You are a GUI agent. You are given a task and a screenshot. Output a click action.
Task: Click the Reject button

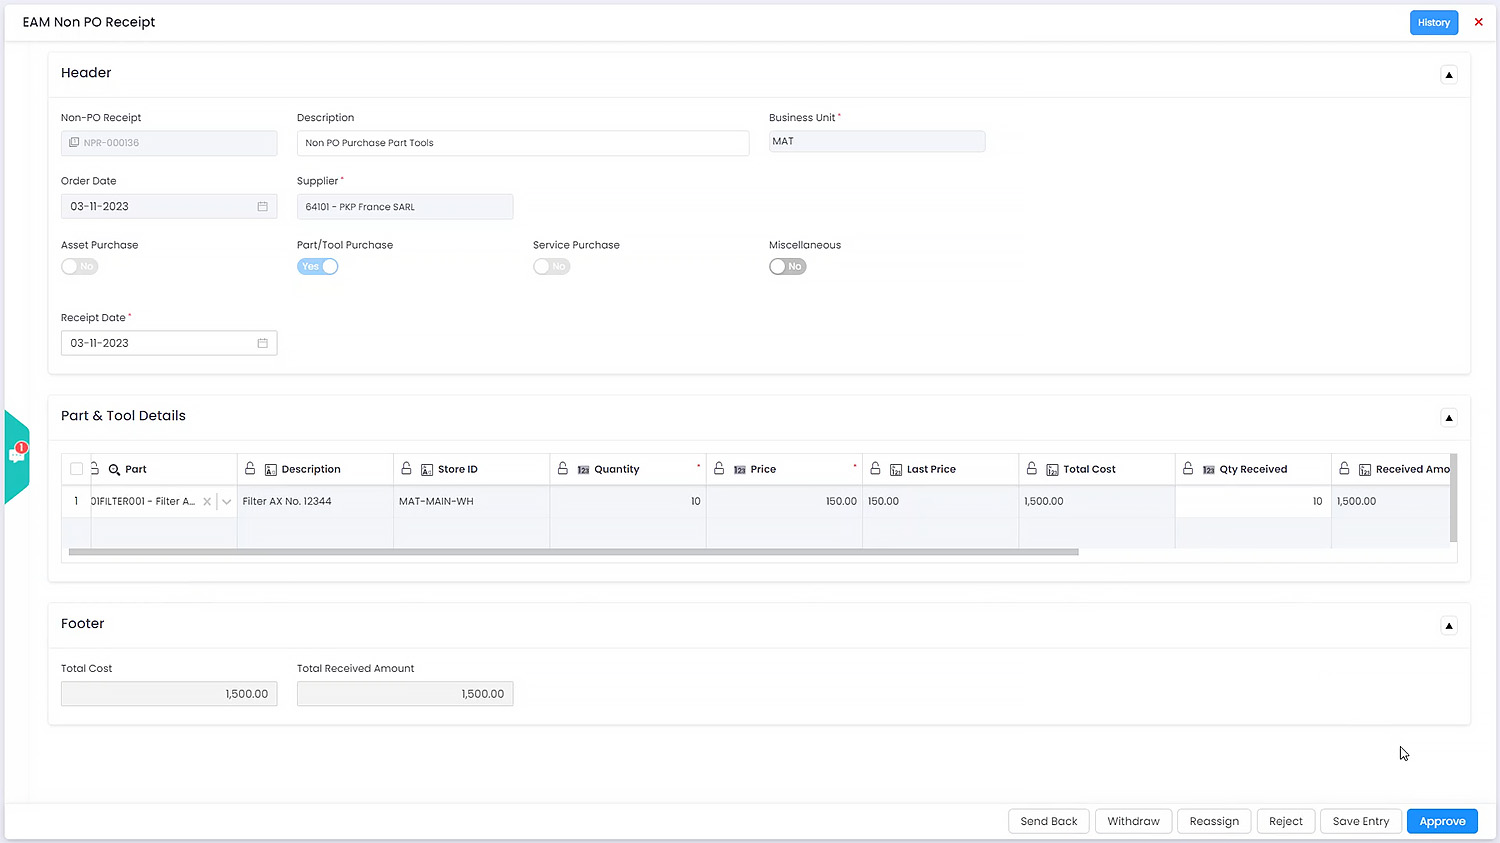[1285, 821]
